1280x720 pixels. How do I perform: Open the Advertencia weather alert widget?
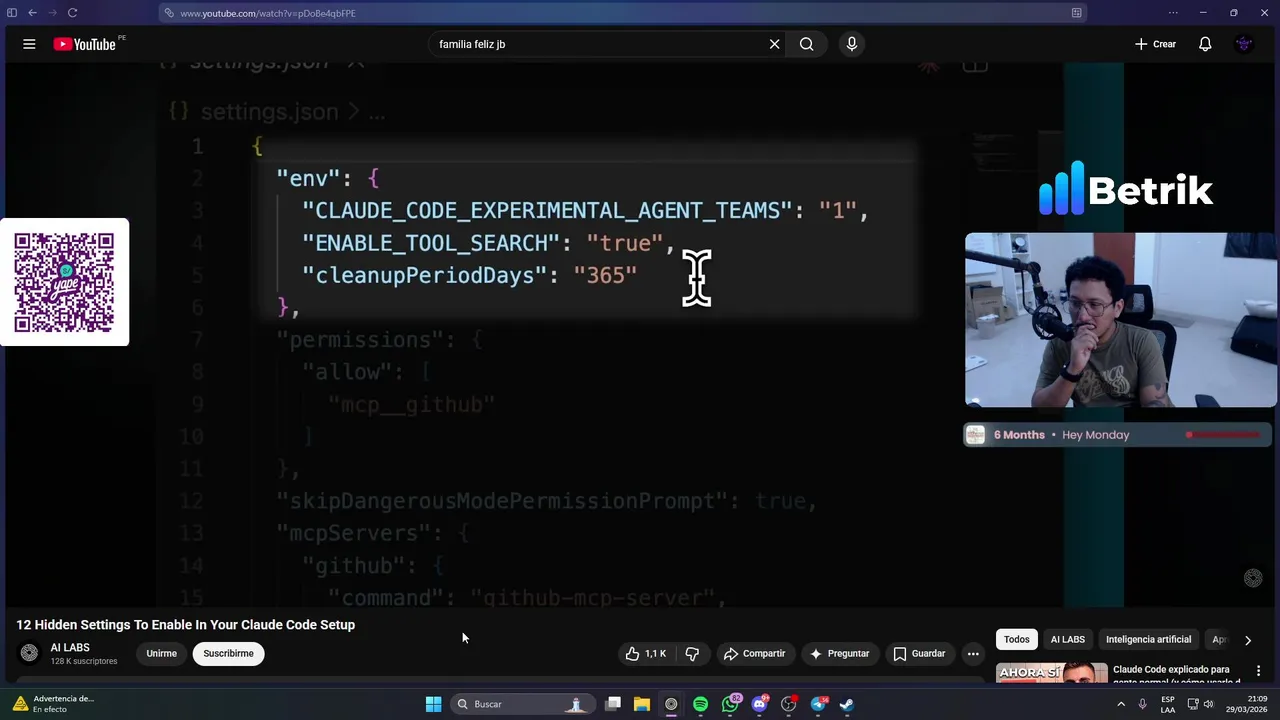tap(53, 704)
